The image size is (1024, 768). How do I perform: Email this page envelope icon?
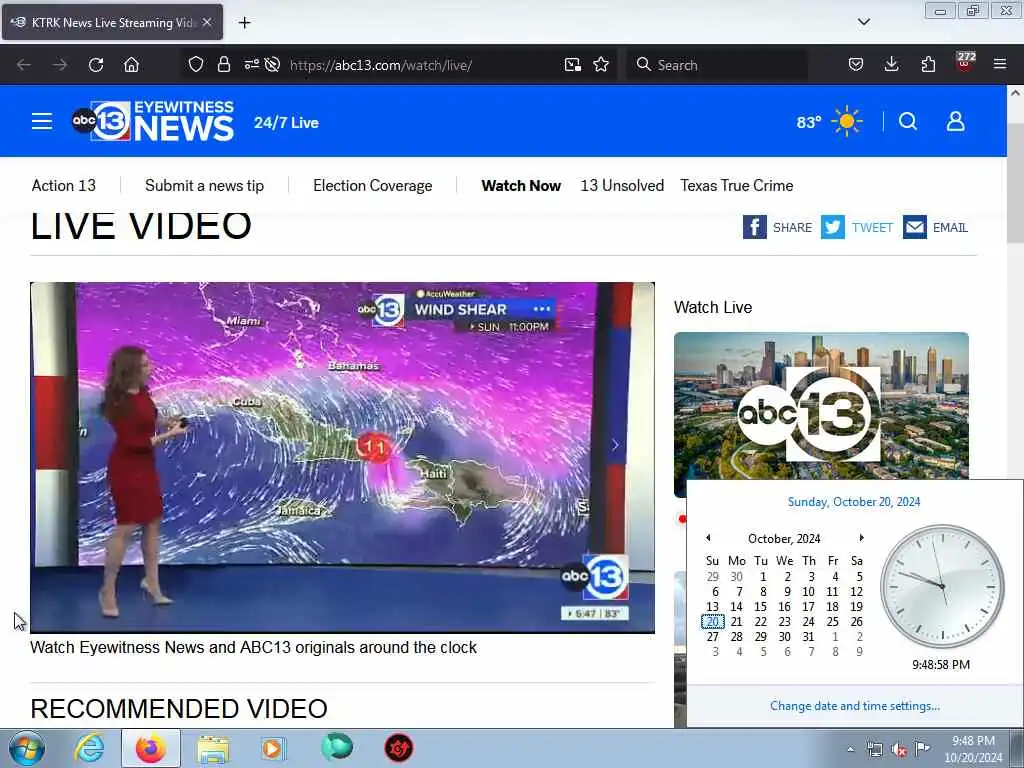(915, 227)
